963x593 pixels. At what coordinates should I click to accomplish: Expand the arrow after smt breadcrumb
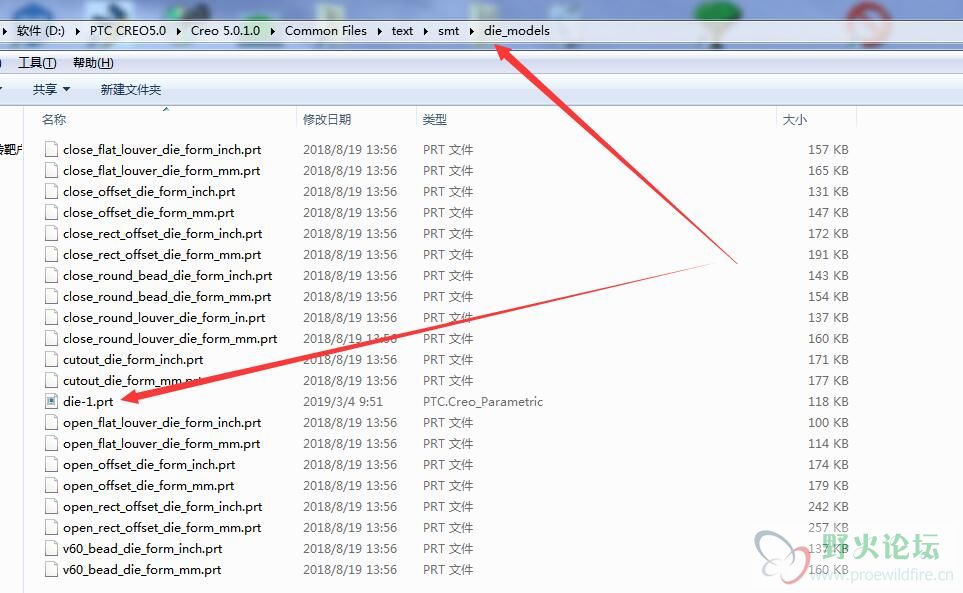(472, 31)
